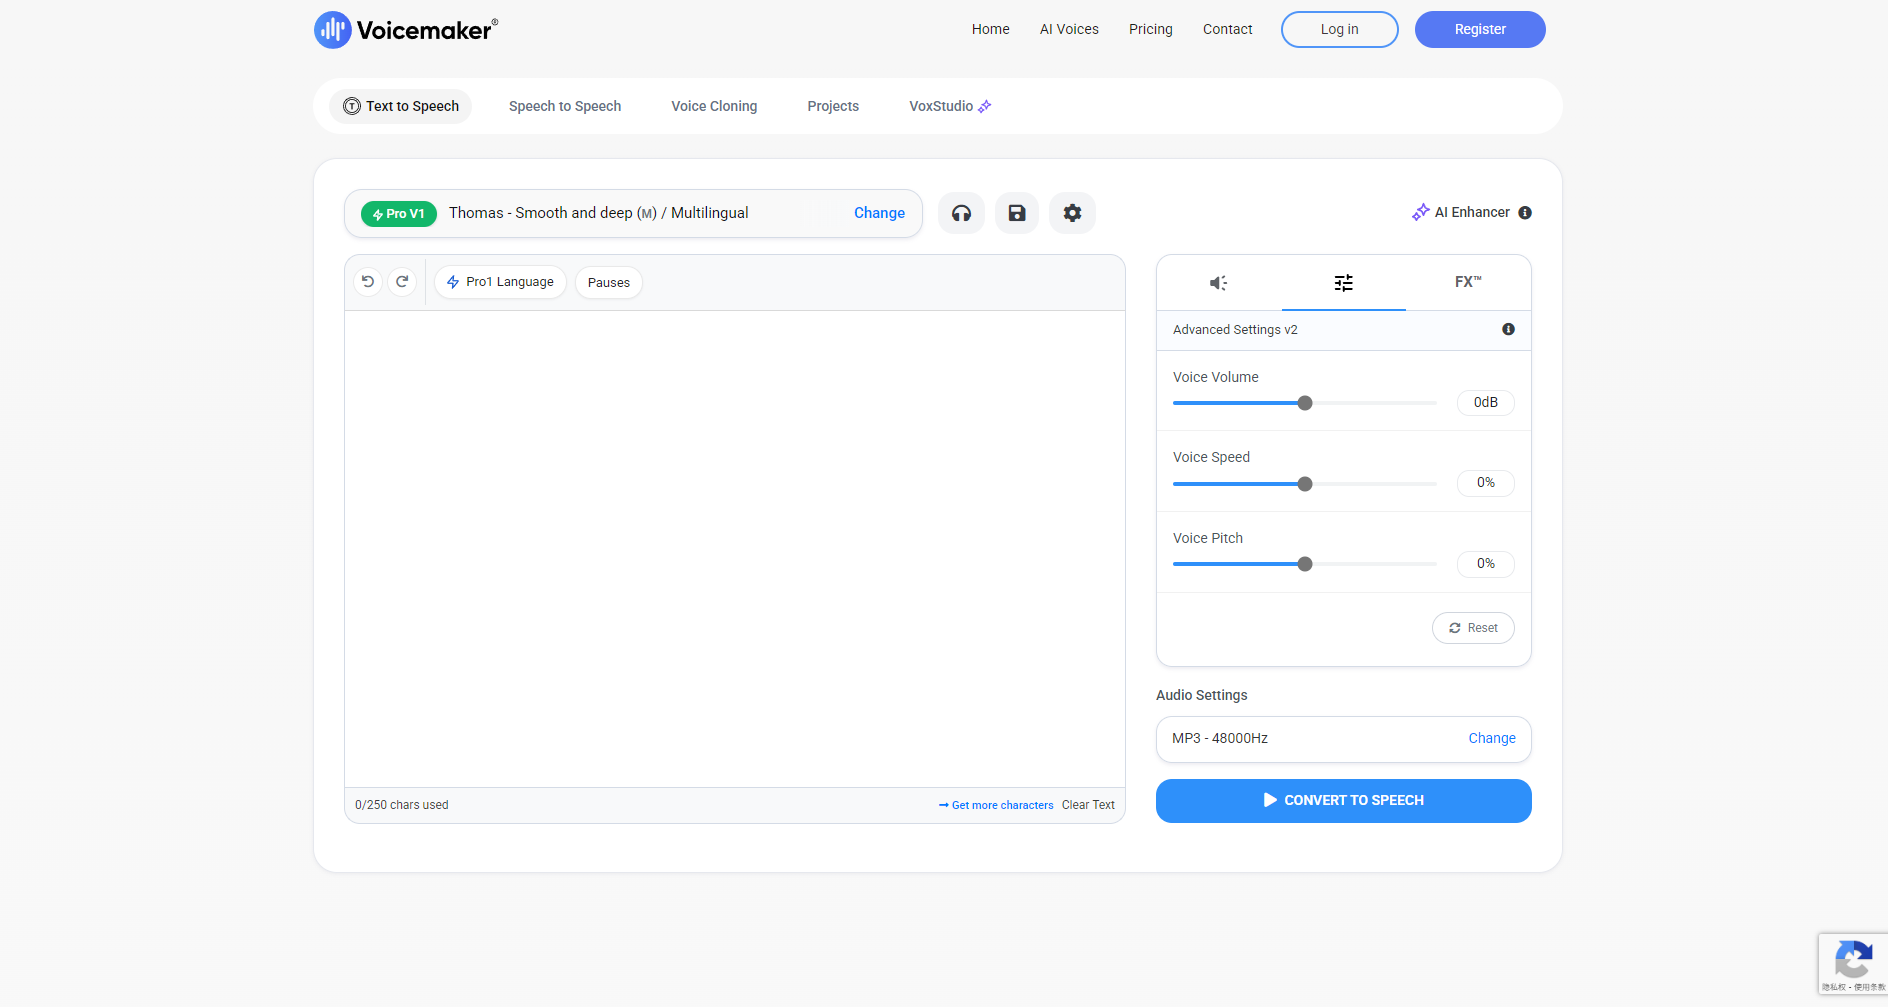Open the Pro1 Language selector

point(500,282)
